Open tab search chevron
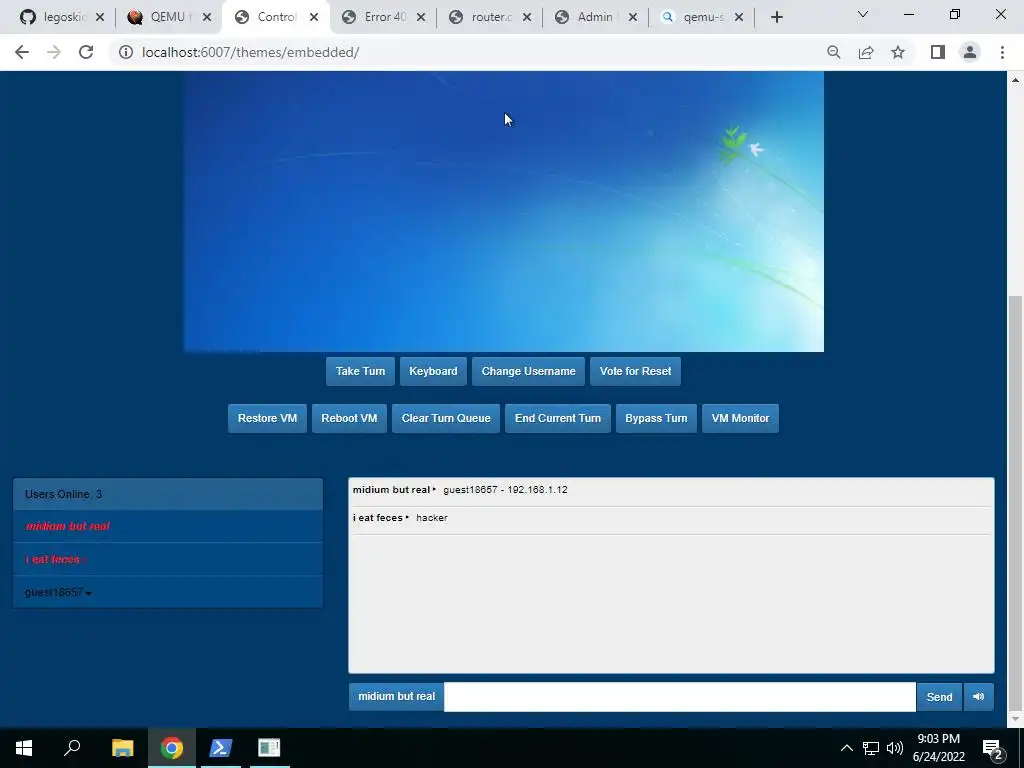 click(x=863, y=14)
